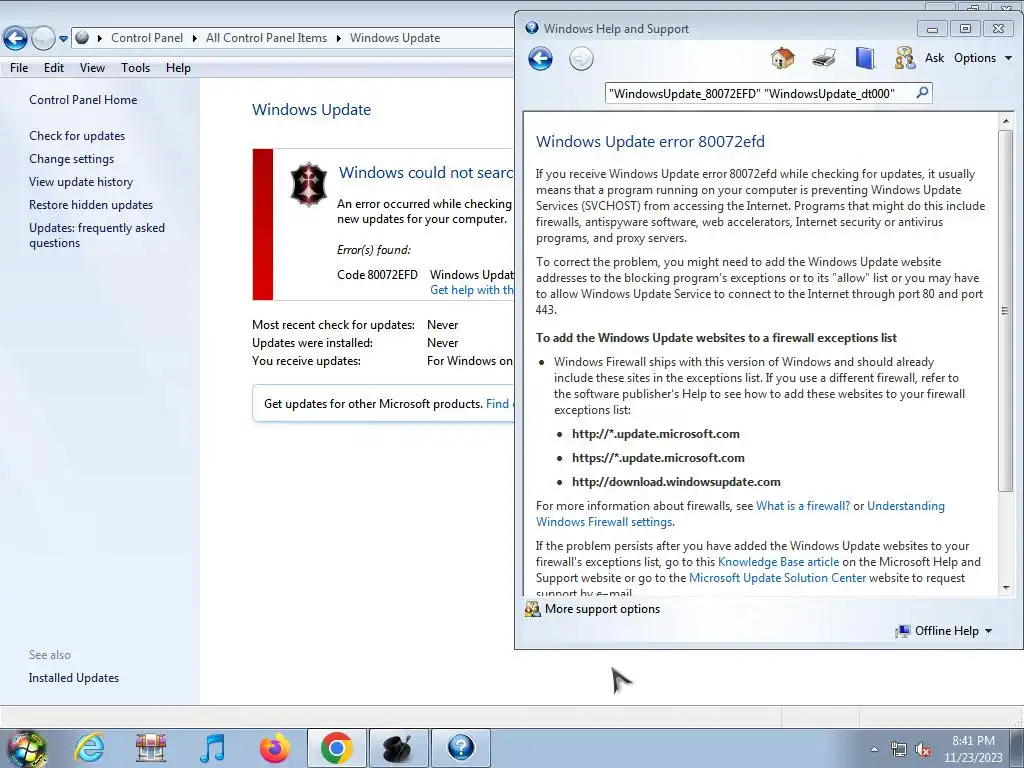Click Find link for other Microsoft products

[499, 404]
